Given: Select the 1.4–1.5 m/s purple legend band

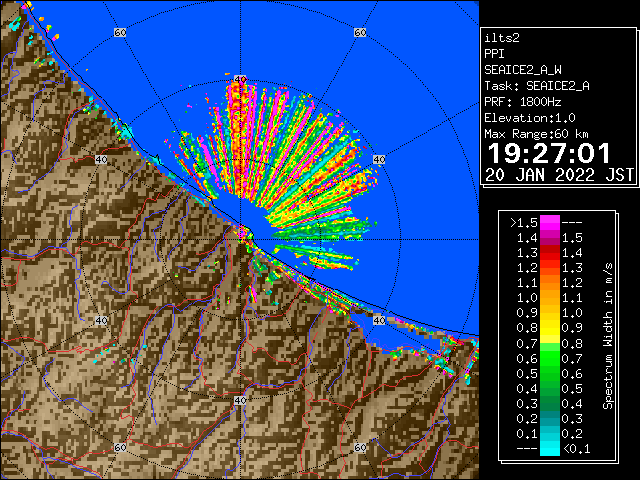Looking at the screenshot, I should (x=550, y=238).
